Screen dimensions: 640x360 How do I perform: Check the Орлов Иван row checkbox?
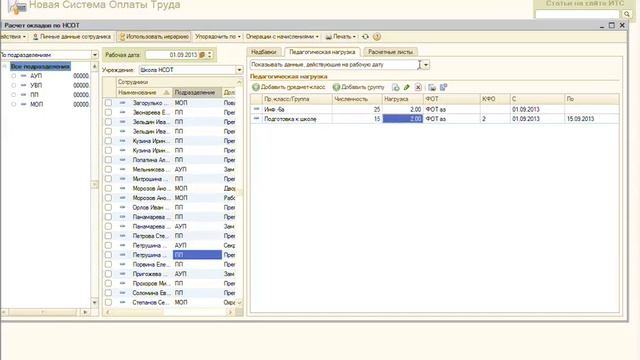click(108, 207)
